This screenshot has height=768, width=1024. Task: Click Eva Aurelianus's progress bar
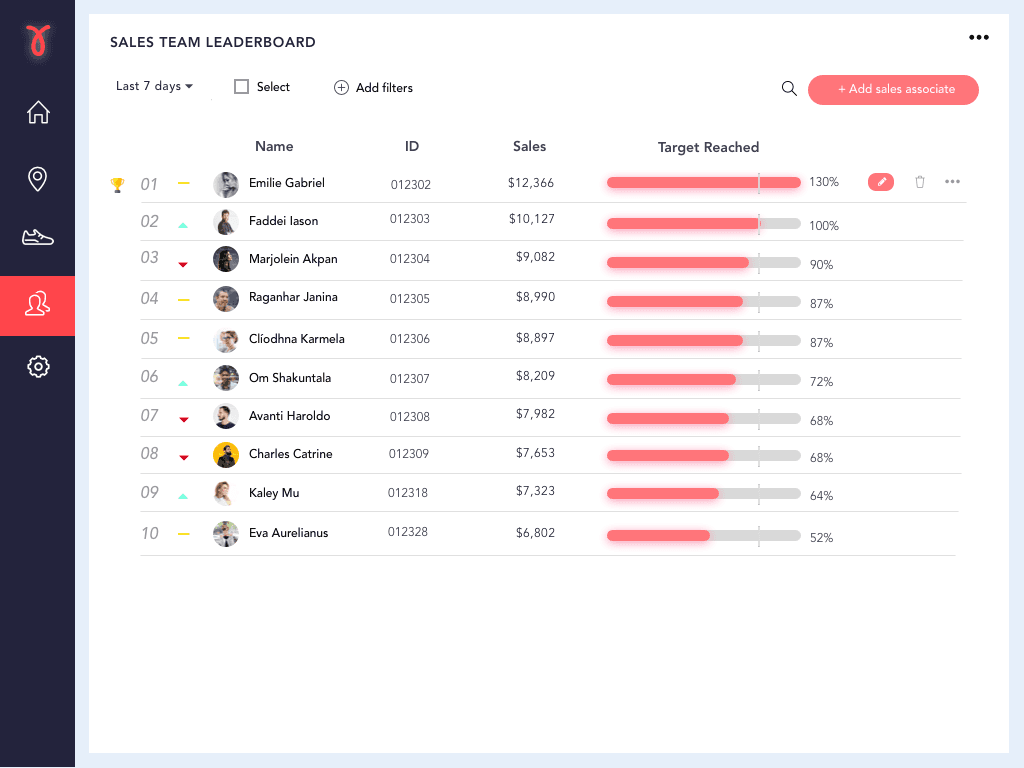pos(701,535)
